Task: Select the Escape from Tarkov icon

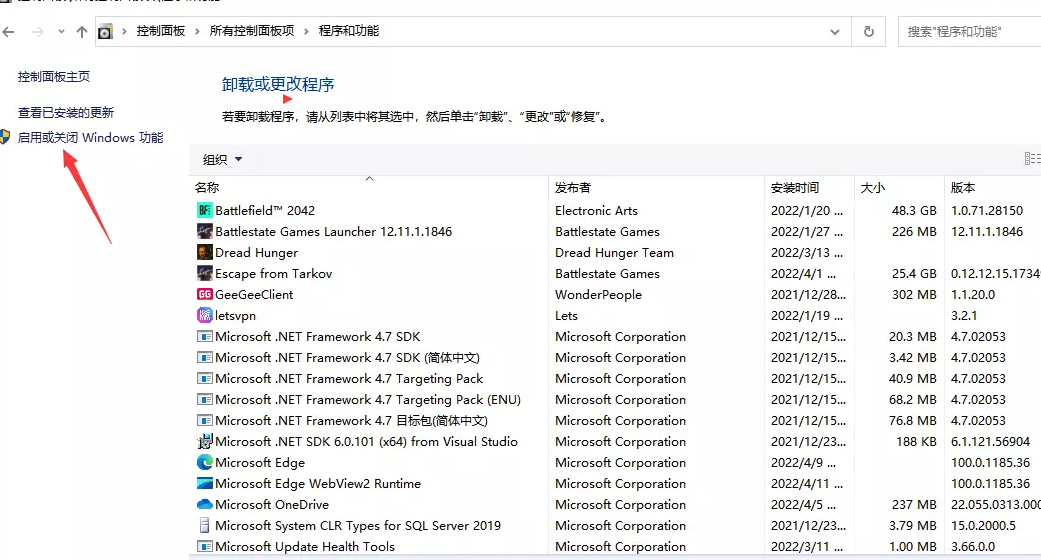Action: coord(205,273)
